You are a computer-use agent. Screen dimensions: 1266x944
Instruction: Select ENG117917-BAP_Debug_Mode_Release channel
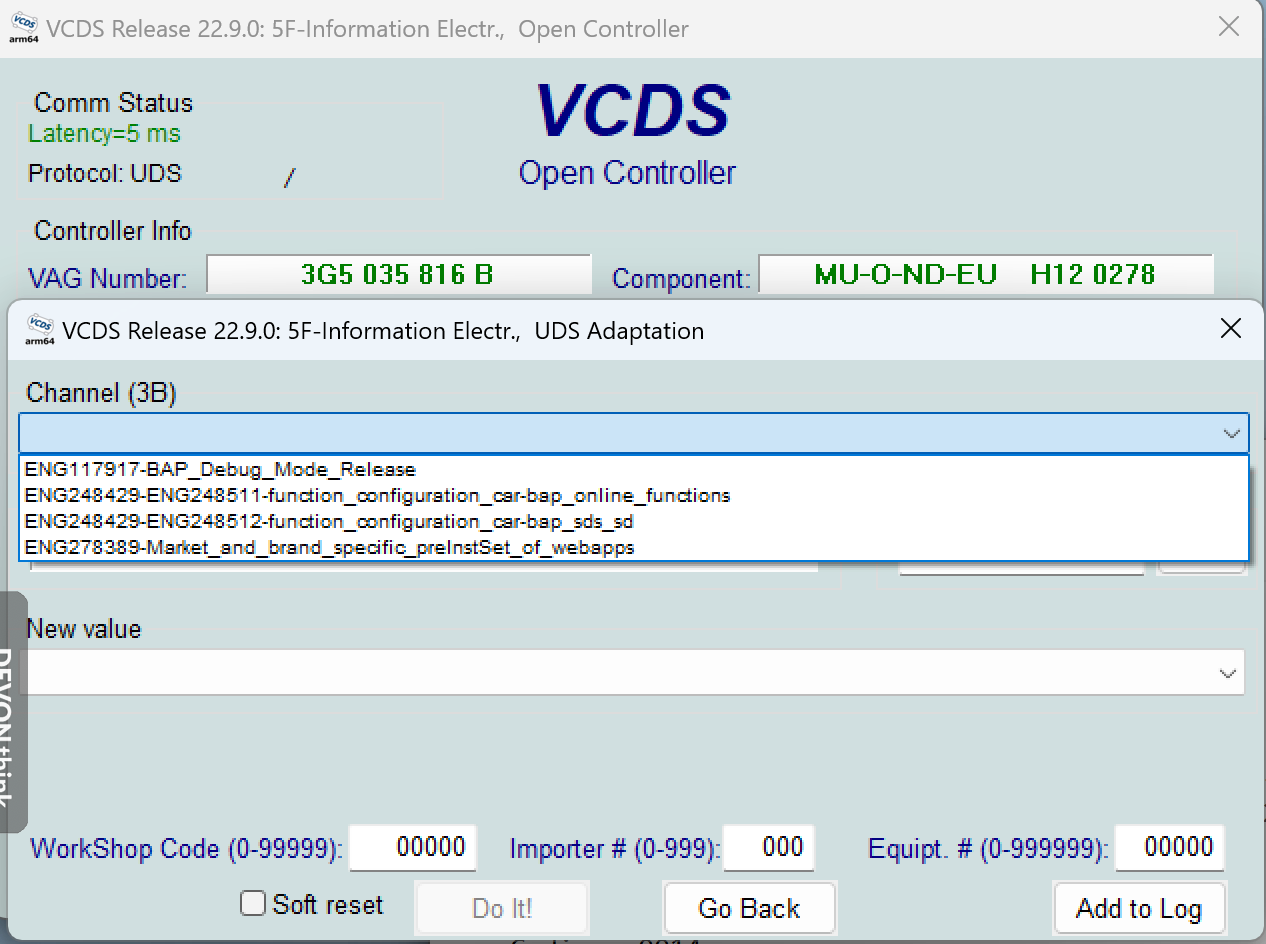pos(634,469)
